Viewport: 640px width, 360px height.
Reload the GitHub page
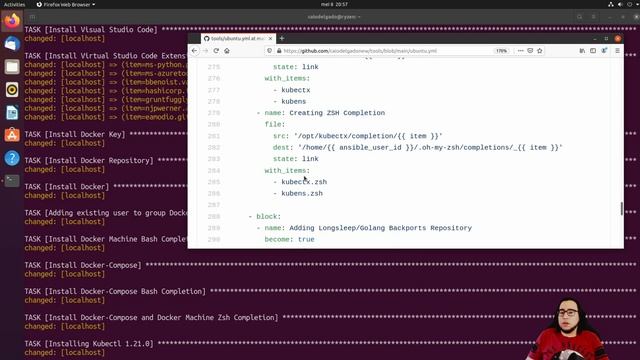click(216, 51)
